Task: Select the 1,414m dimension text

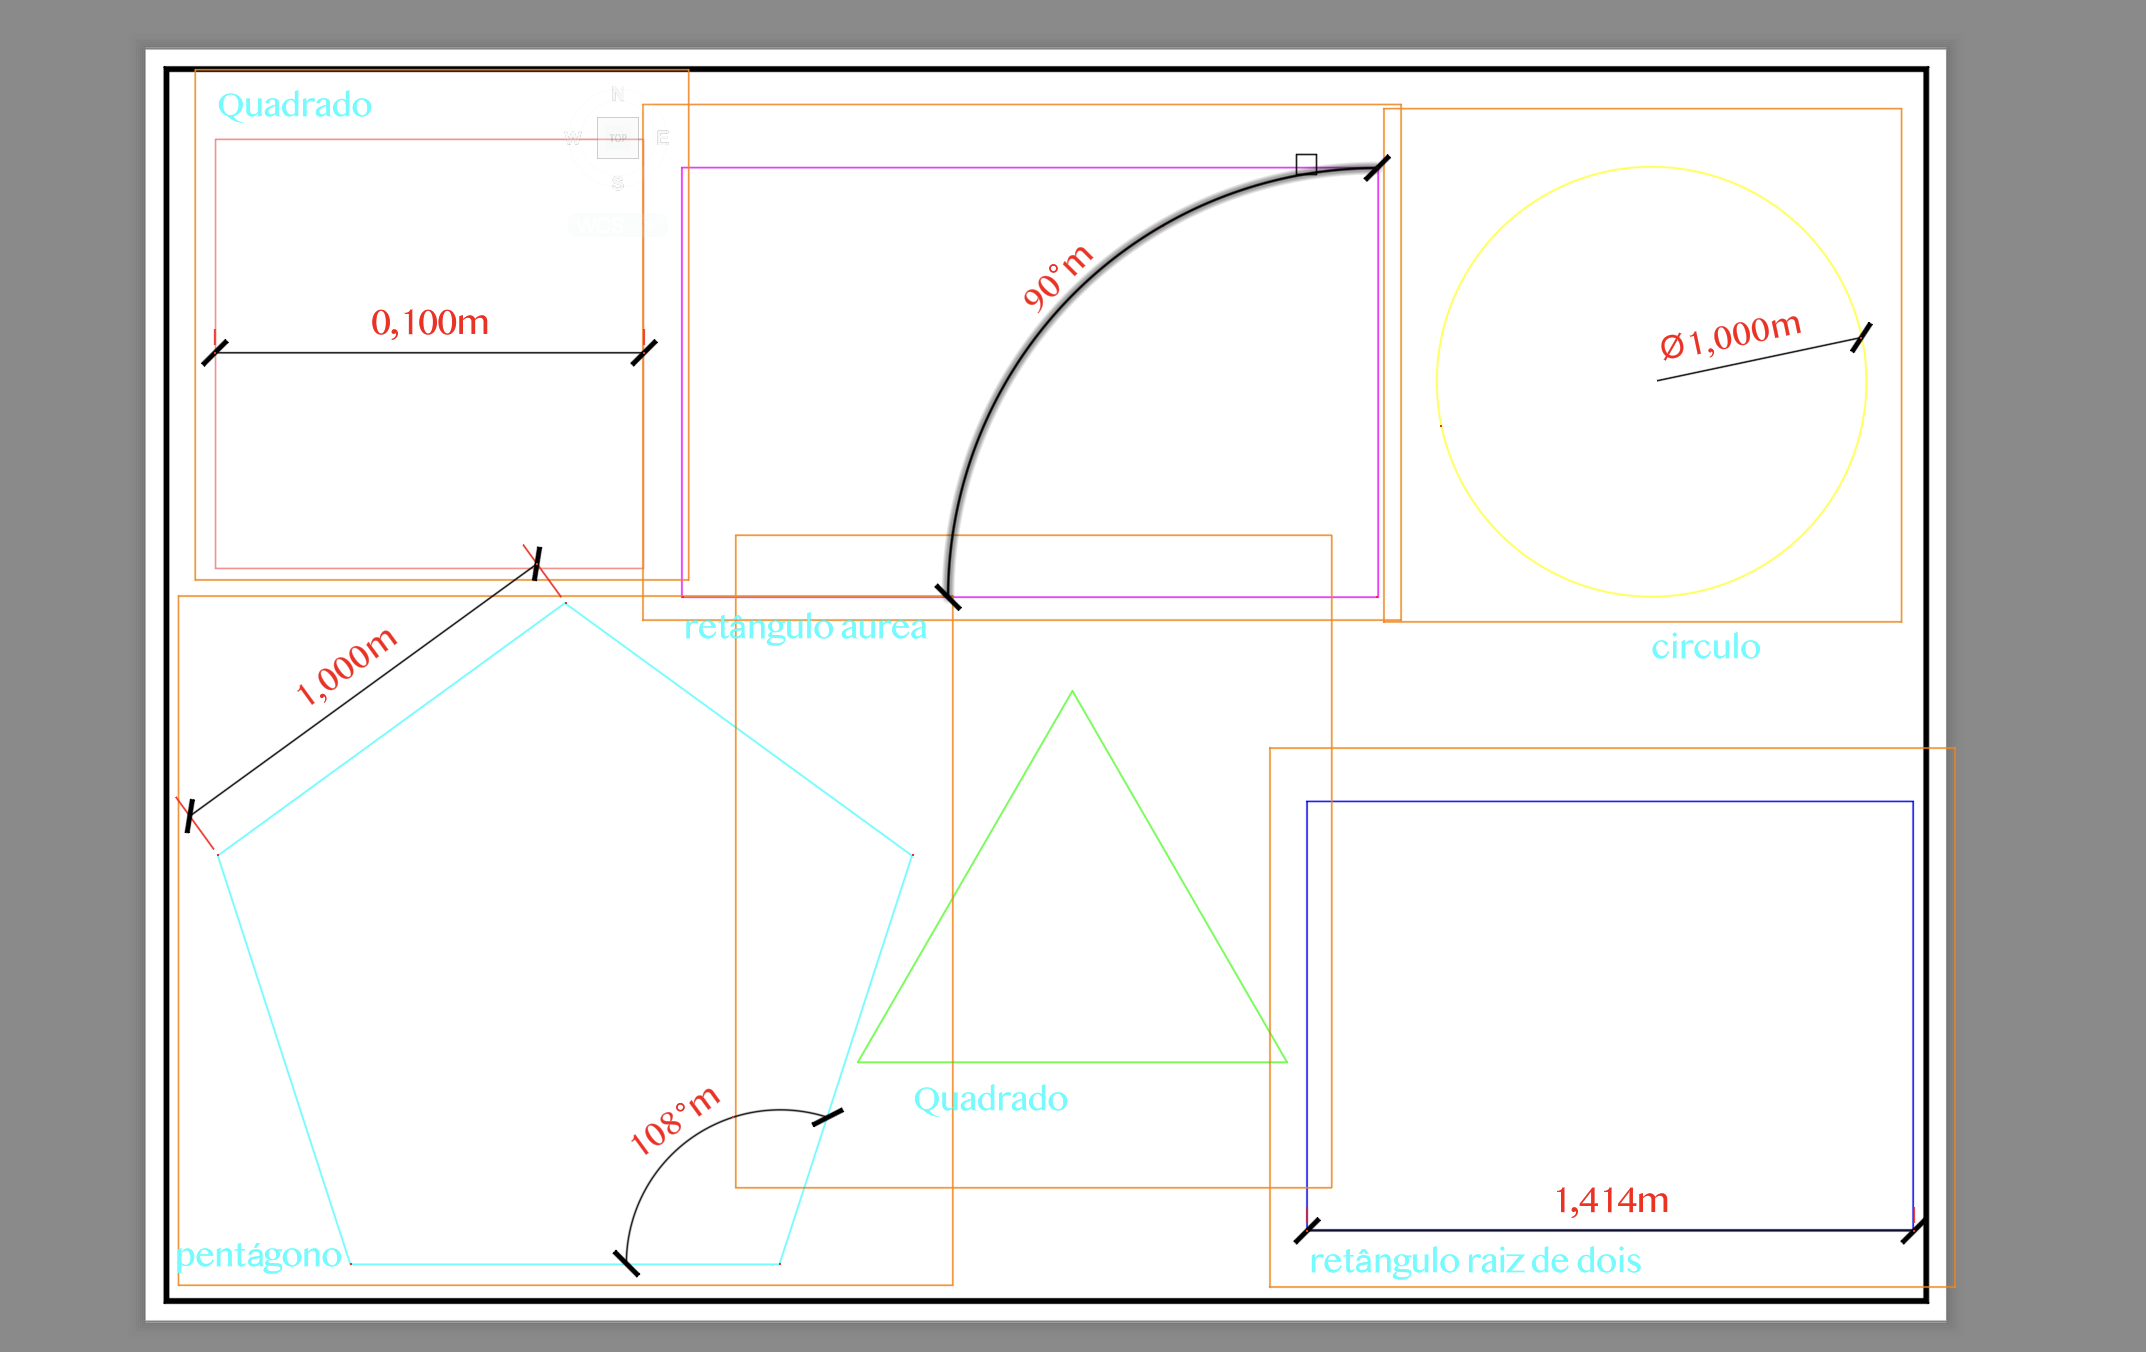Action: [x=1612, y=1200]
